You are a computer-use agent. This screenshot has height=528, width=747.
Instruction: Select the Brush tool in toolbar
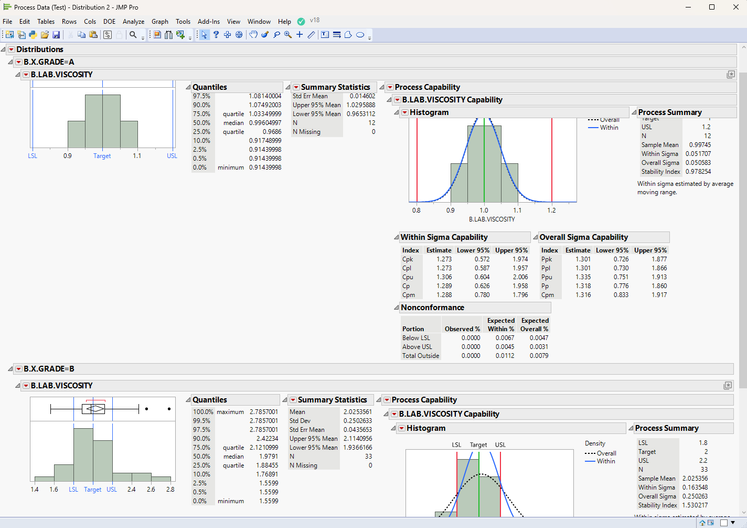[x=264, y=34]
